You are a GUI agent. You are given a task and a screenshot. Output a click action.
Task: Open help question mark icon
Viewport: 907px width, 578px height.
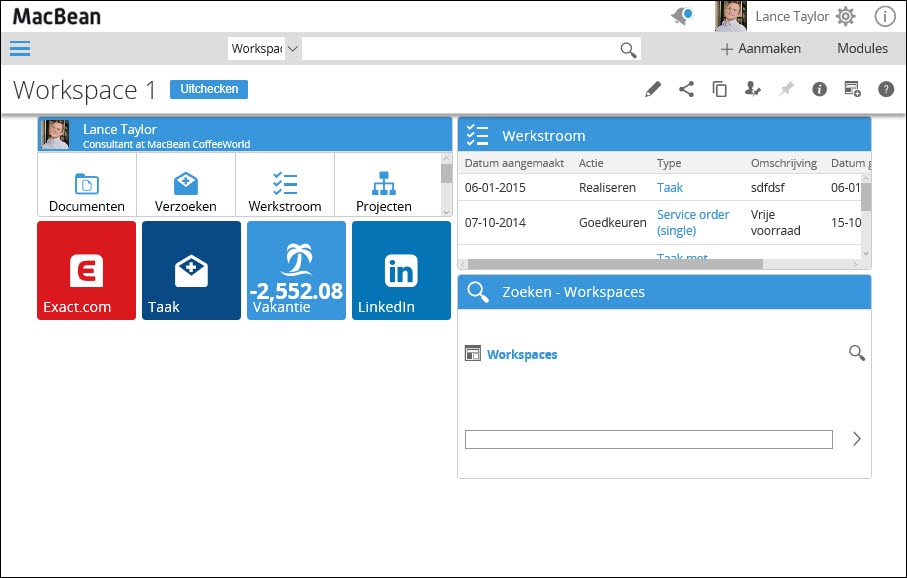coord(886,89)
